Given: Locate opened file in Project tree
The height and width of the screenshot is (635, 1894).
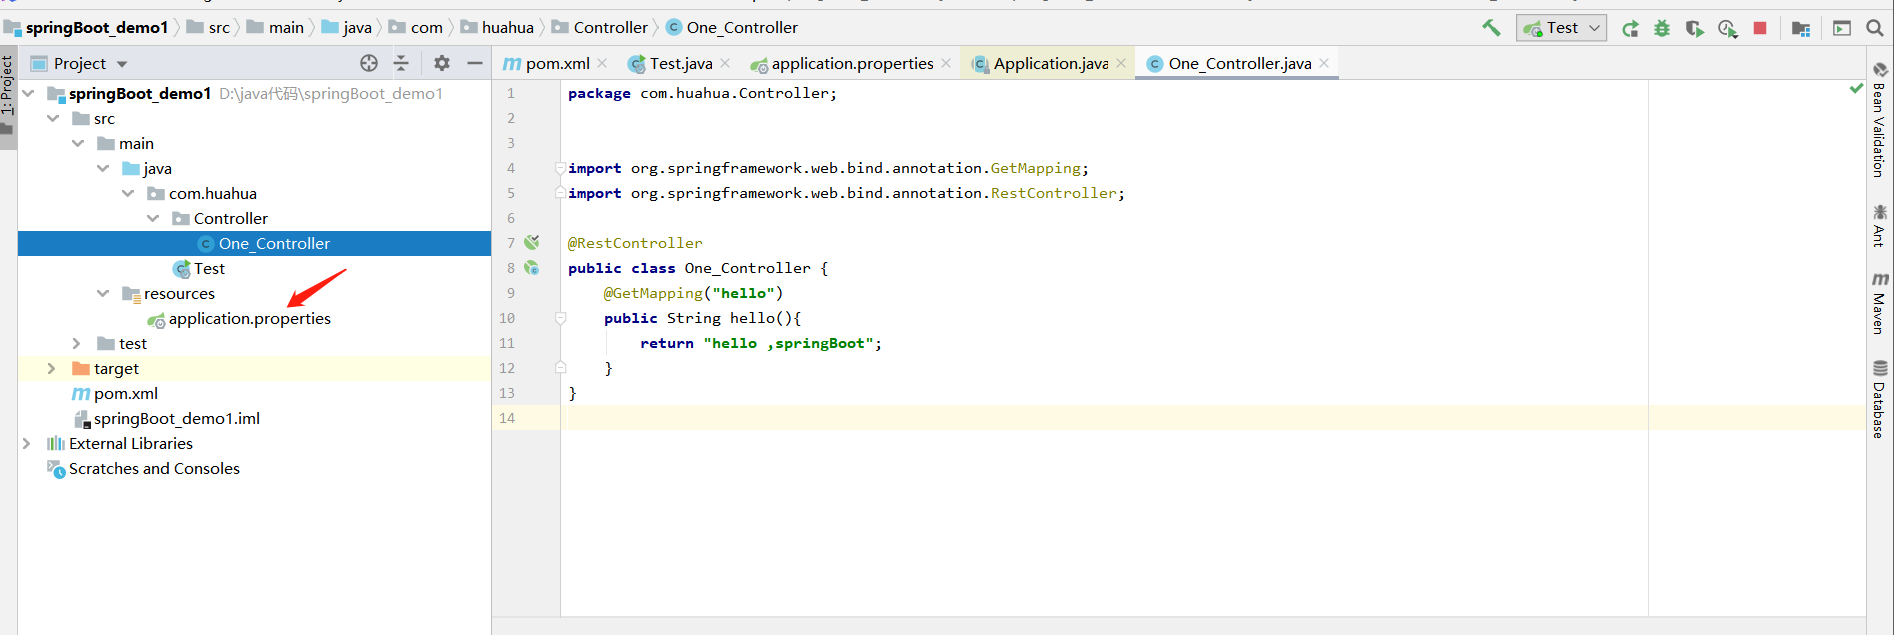Looking at the screenshot, I should (369, 63).
